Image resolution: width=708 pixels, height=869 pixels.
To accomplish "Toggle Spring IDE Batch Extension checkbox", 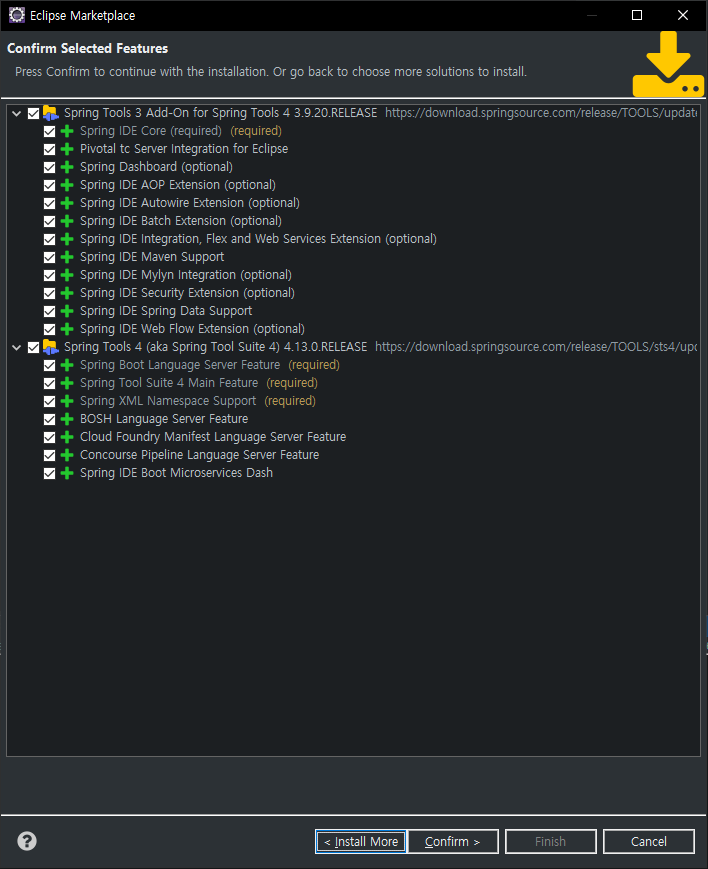I will (49, 221).
